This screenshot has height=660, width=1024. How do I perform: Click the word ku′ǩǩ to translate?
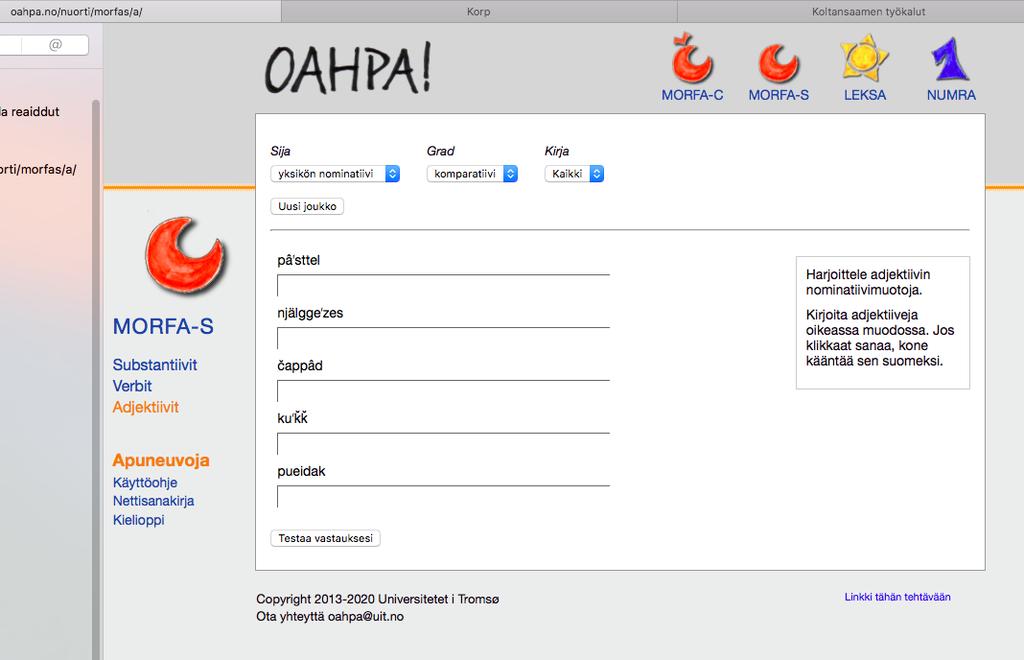point(293,418)
